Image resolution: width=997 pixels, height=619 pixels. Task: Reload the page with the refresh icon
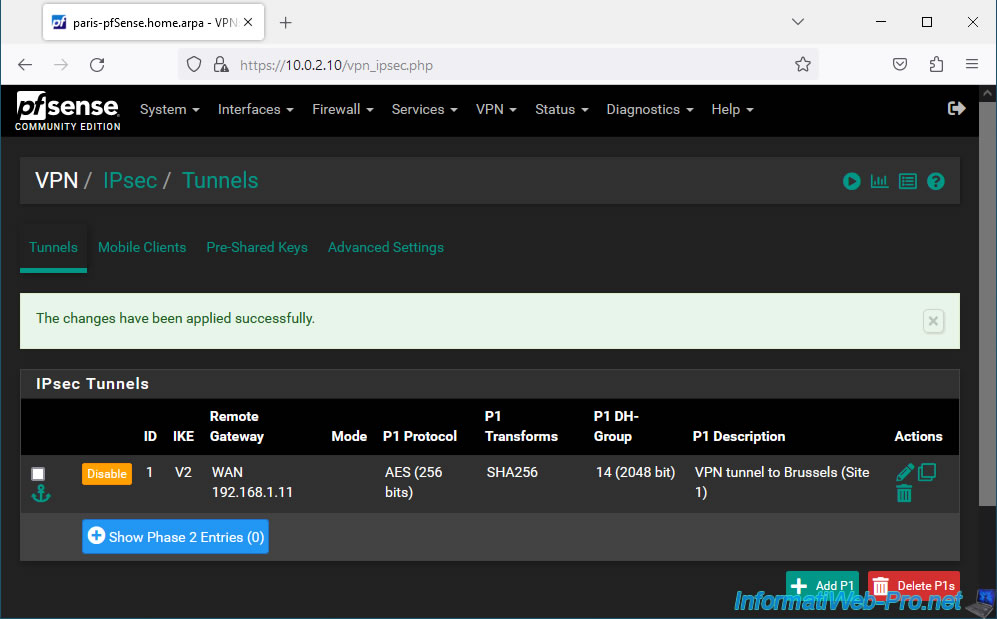[x=97, y=65]
